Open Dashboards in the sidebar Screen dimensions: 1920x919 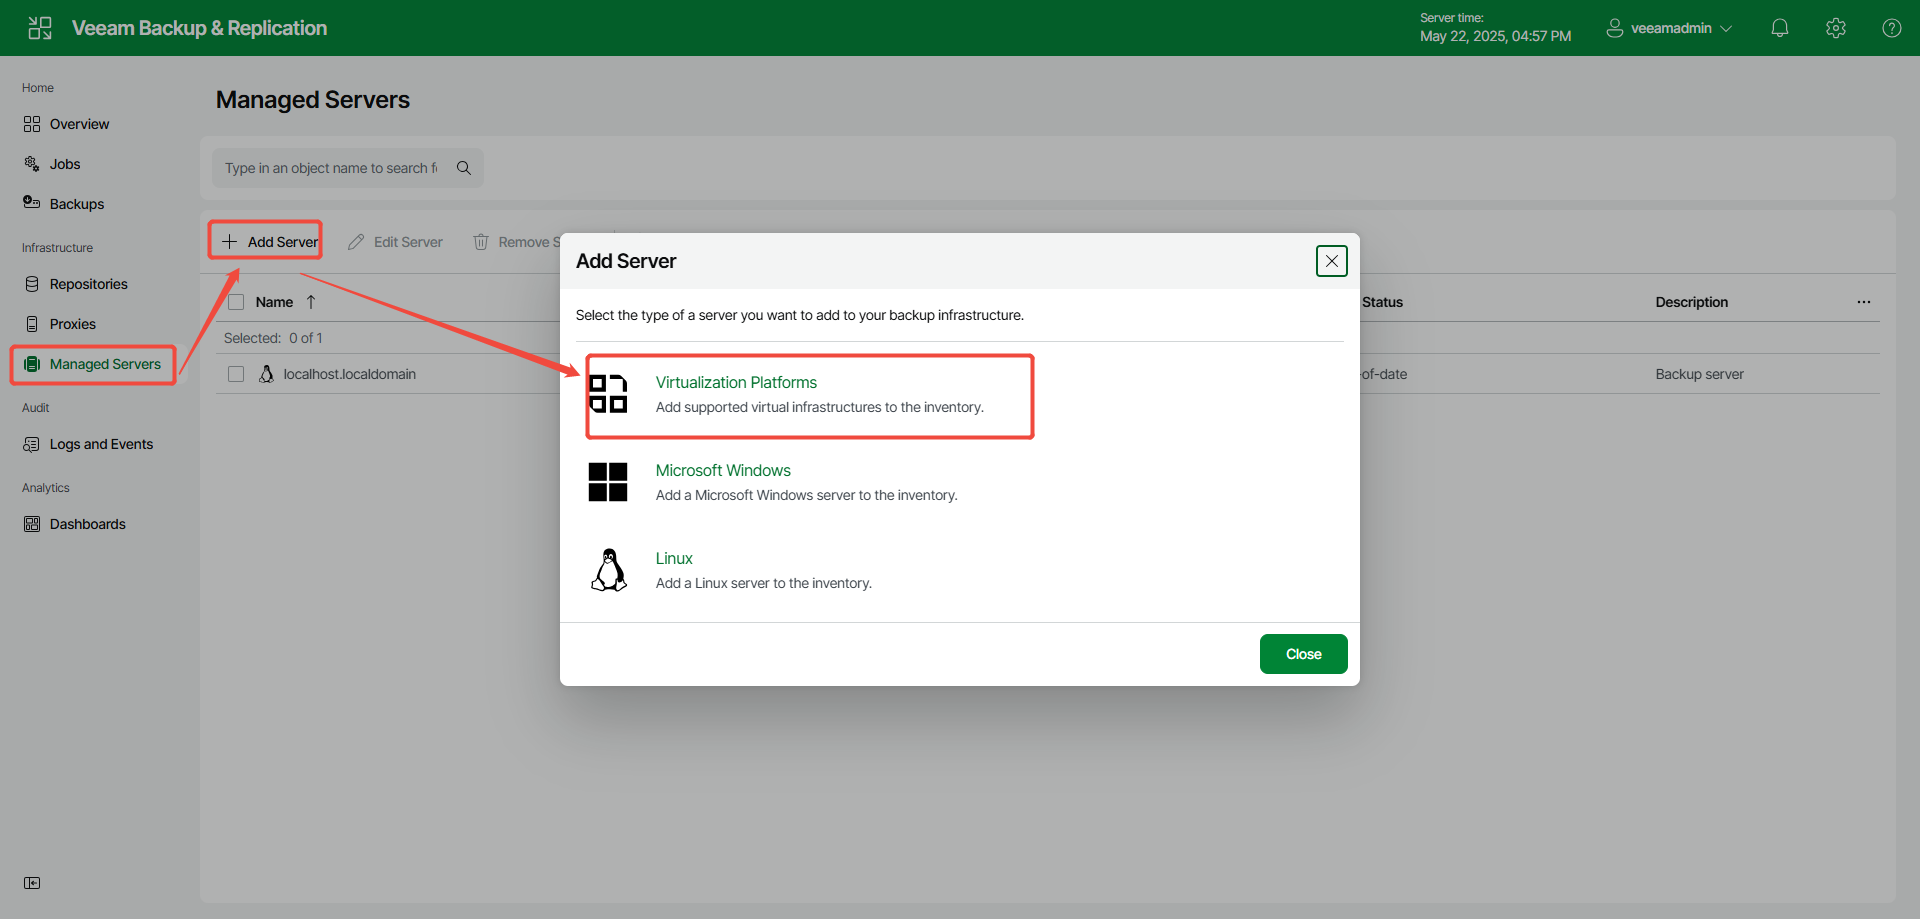pyautogui.click(x=88, y=524)
